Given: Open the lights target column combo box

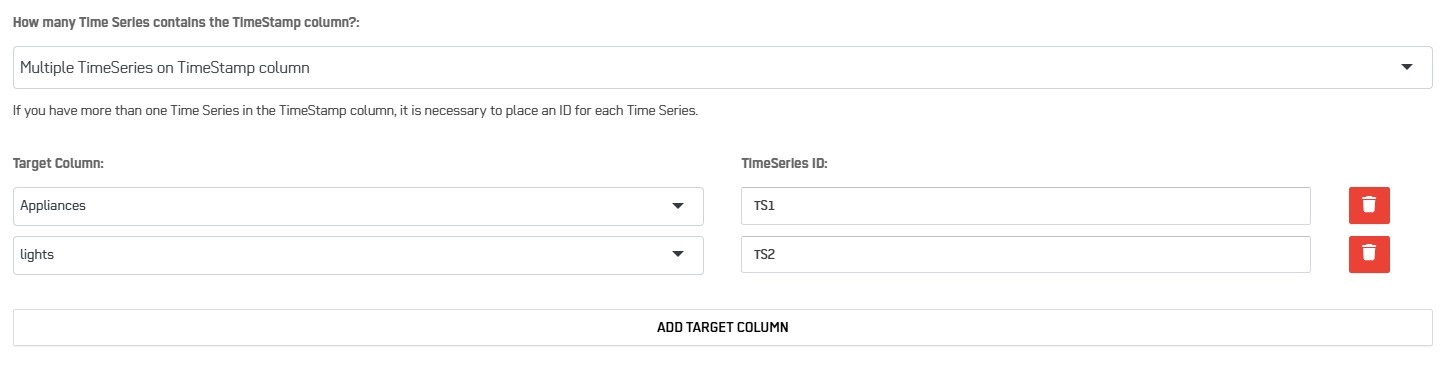Looking at the screenshot, I should pos(358,255).
